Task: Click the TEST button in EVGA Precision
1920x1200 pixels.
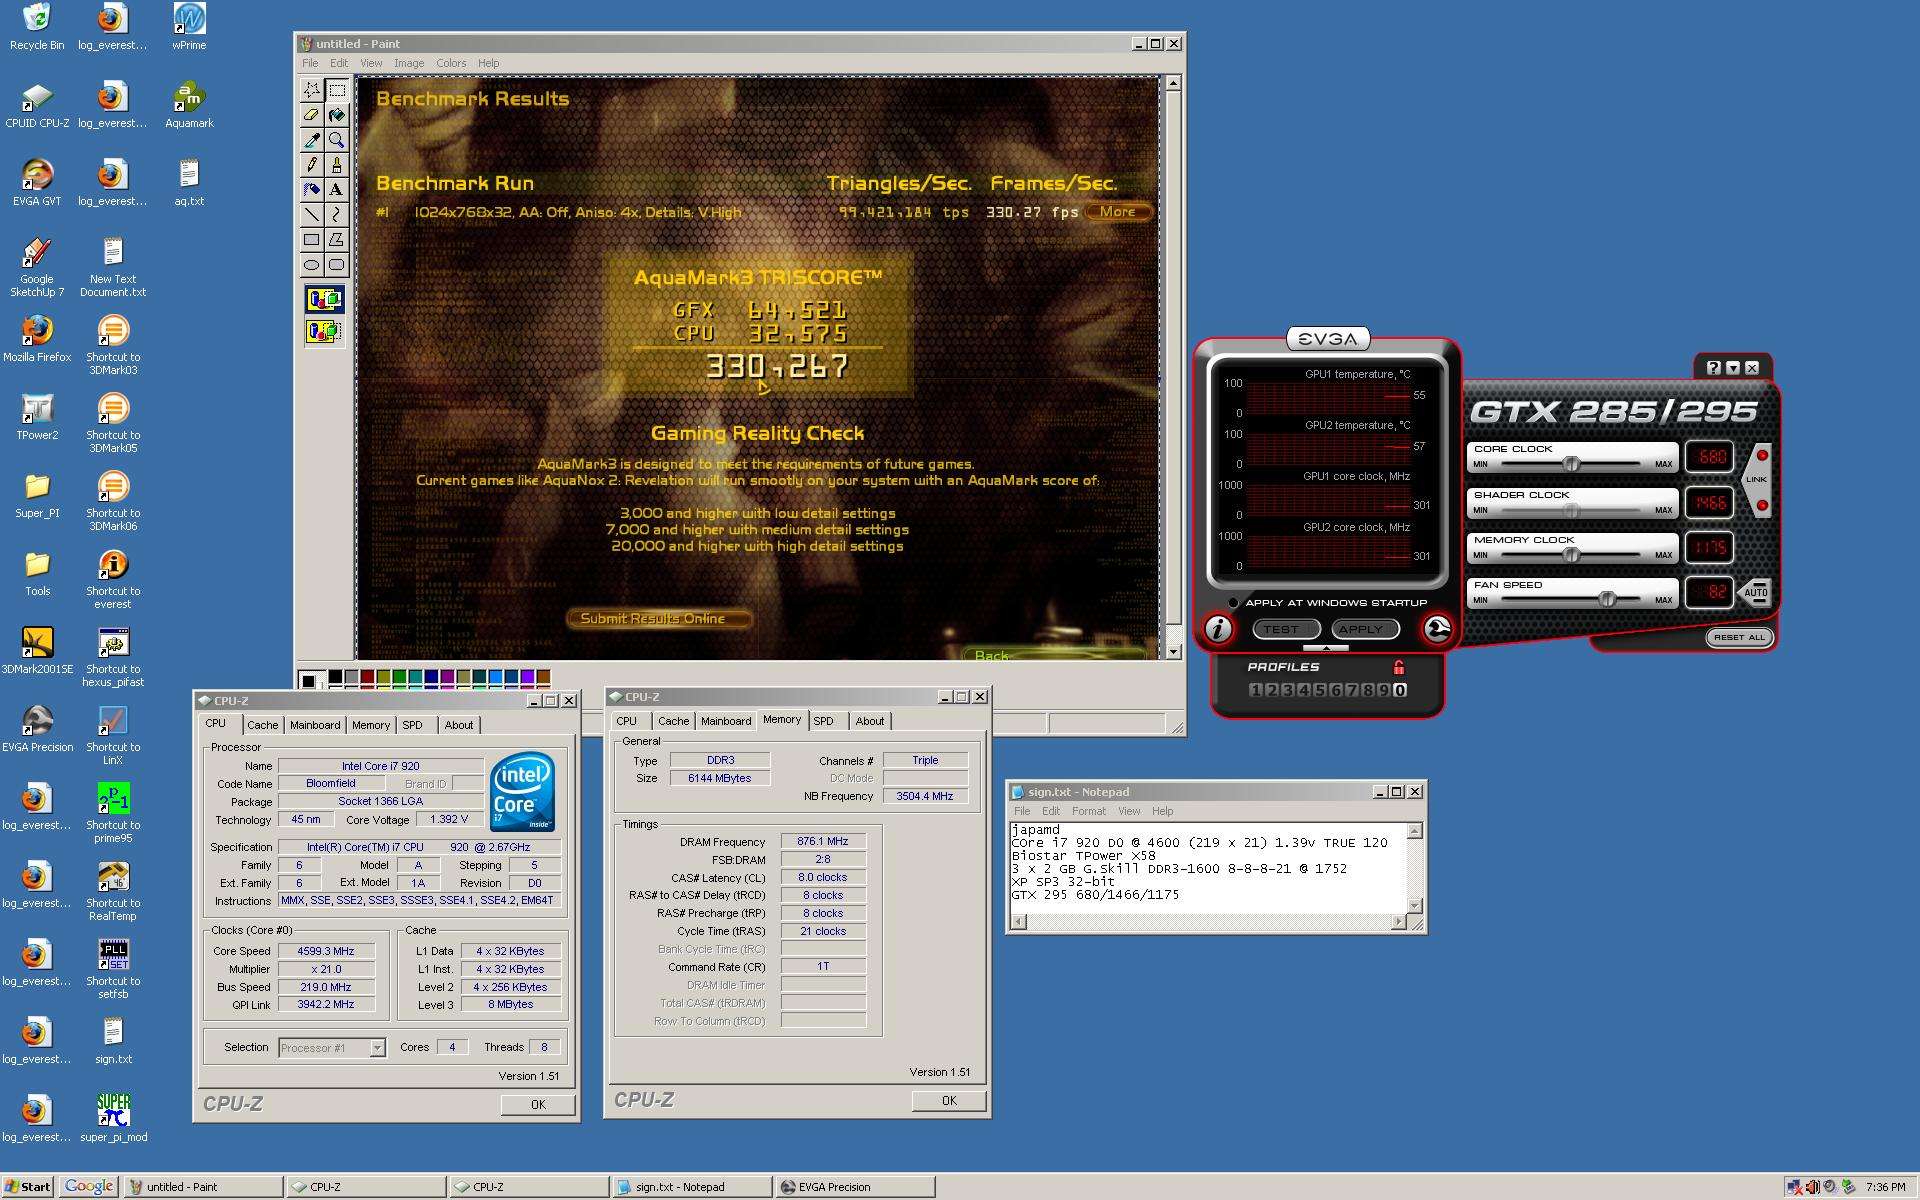Action: point(1286,629)
